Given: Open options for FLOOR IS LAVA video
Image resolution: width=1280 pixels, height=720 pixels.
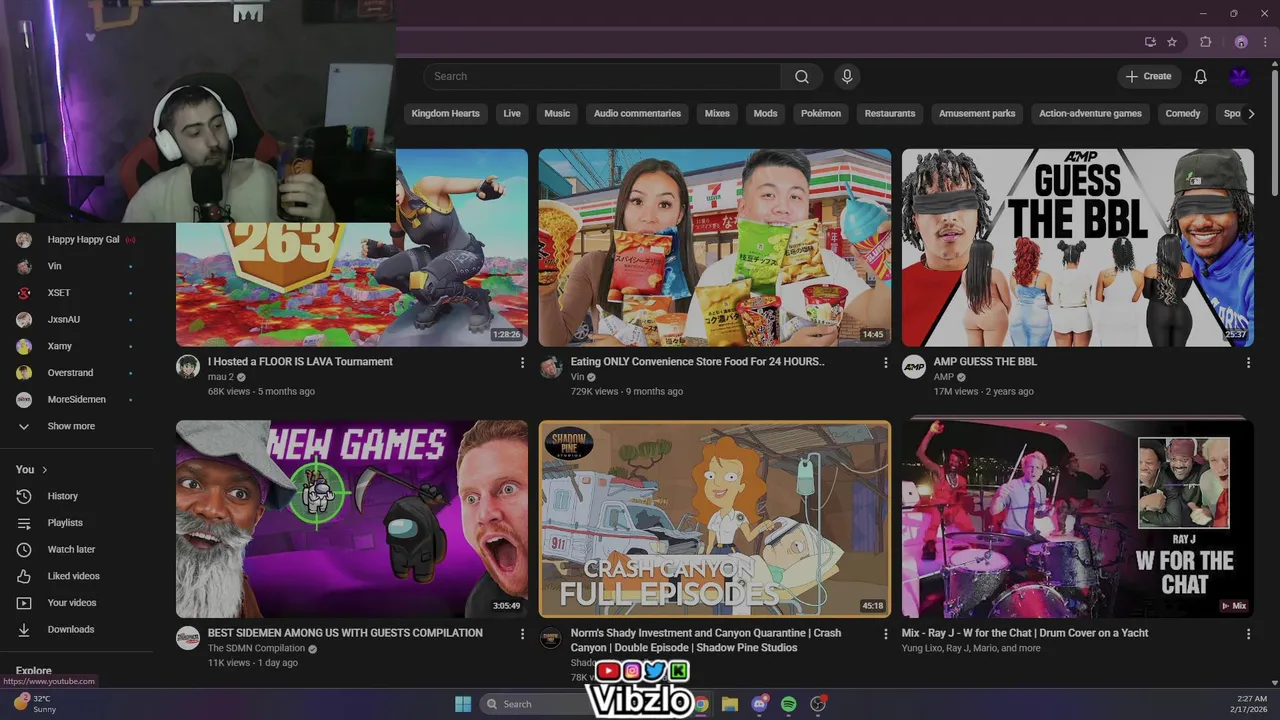Looking at the screenshot, I should (x=522, y=363).
